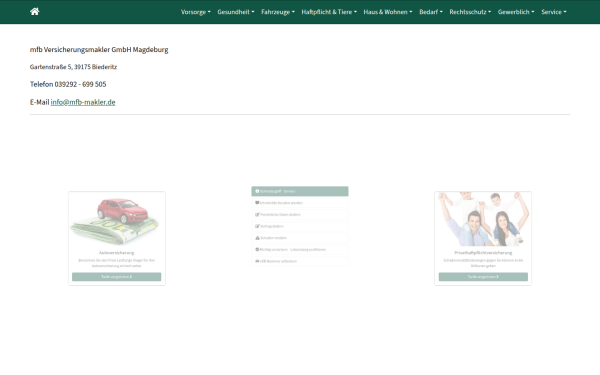The image size is (600, 375).
Task: Click Tarife vergleichen under Privathaftpflichtversicherung
Action: tap(483, 277)
